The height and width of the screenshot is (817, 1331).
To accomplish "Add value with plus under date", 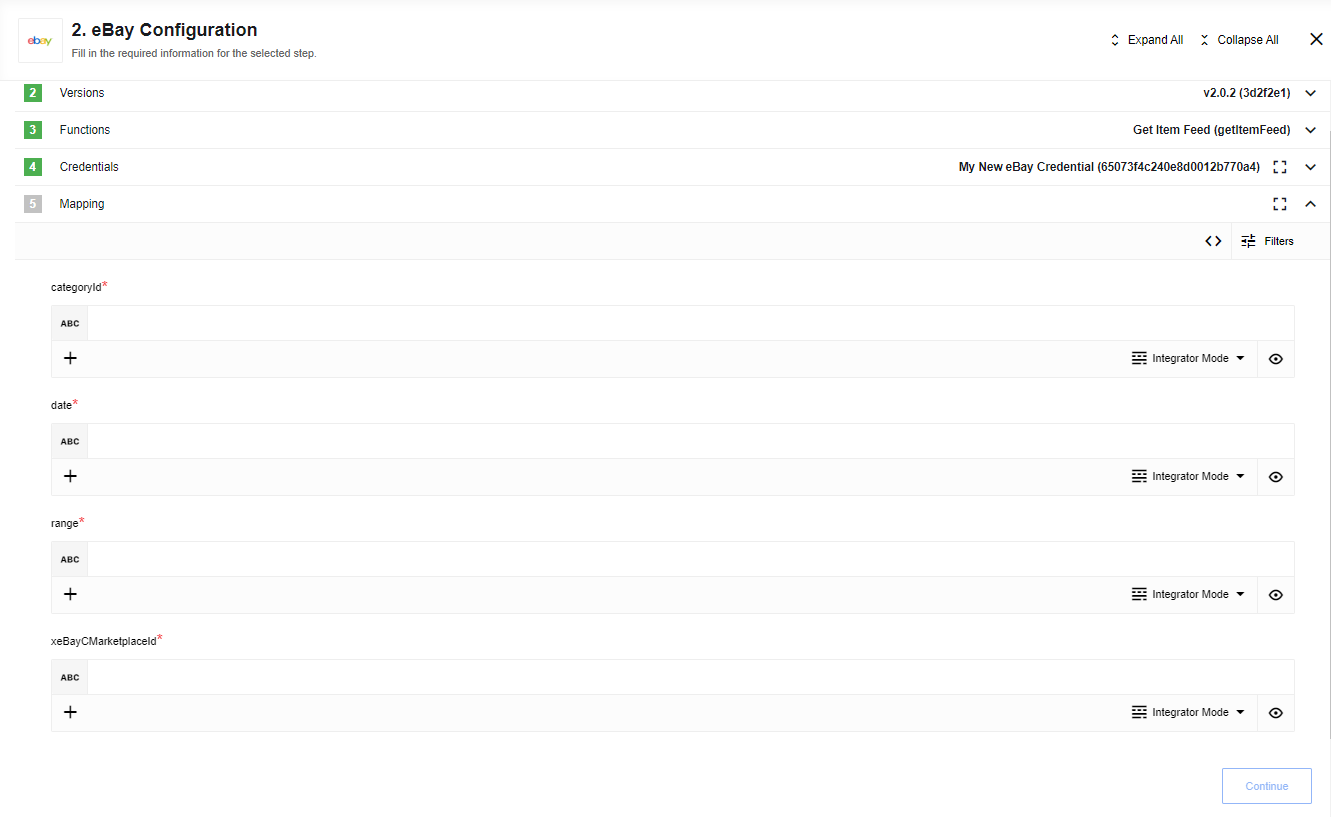I will tap(70, 476).
